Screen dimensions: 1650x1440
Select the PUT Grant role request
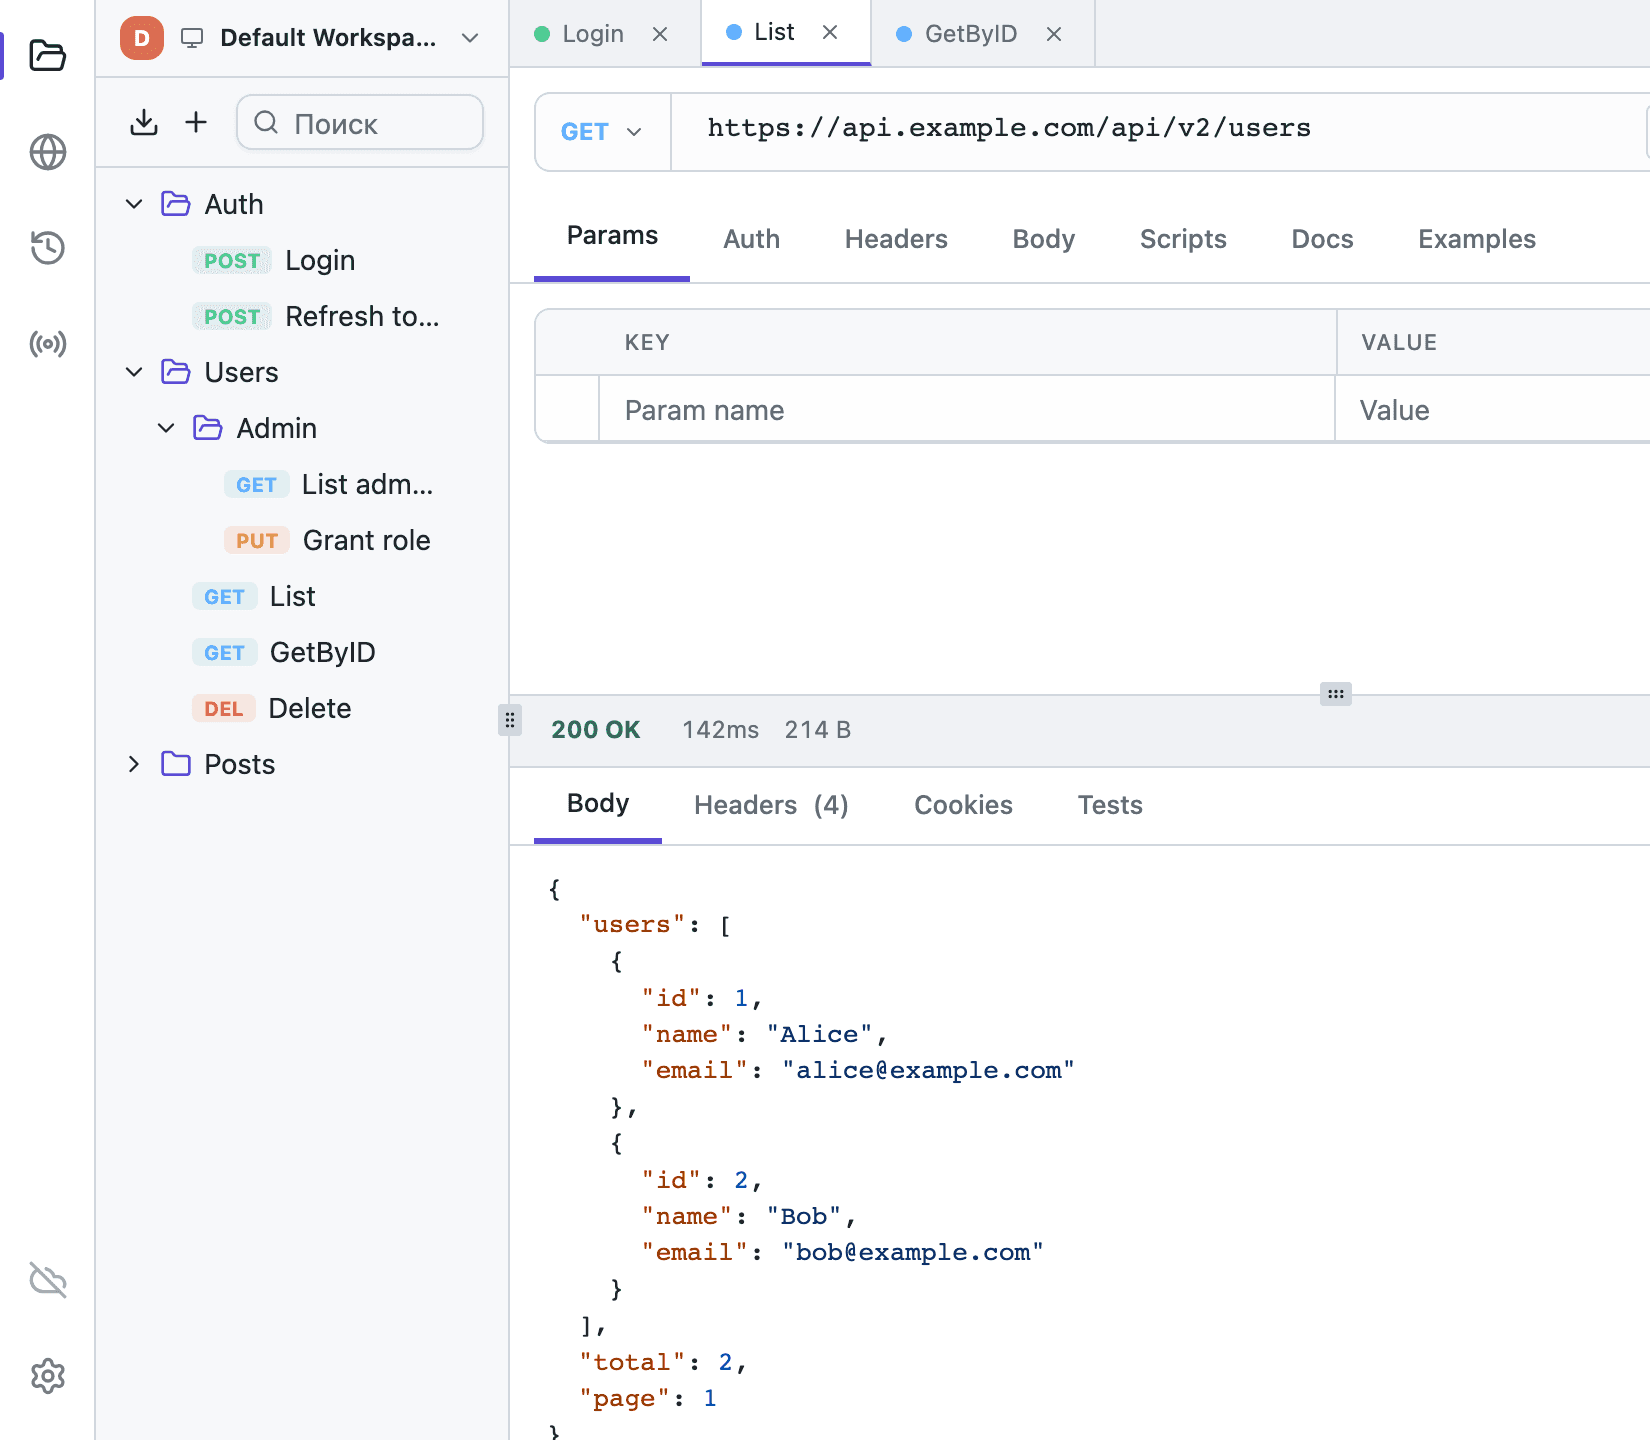pyautogui.click(x=300, y=540)
